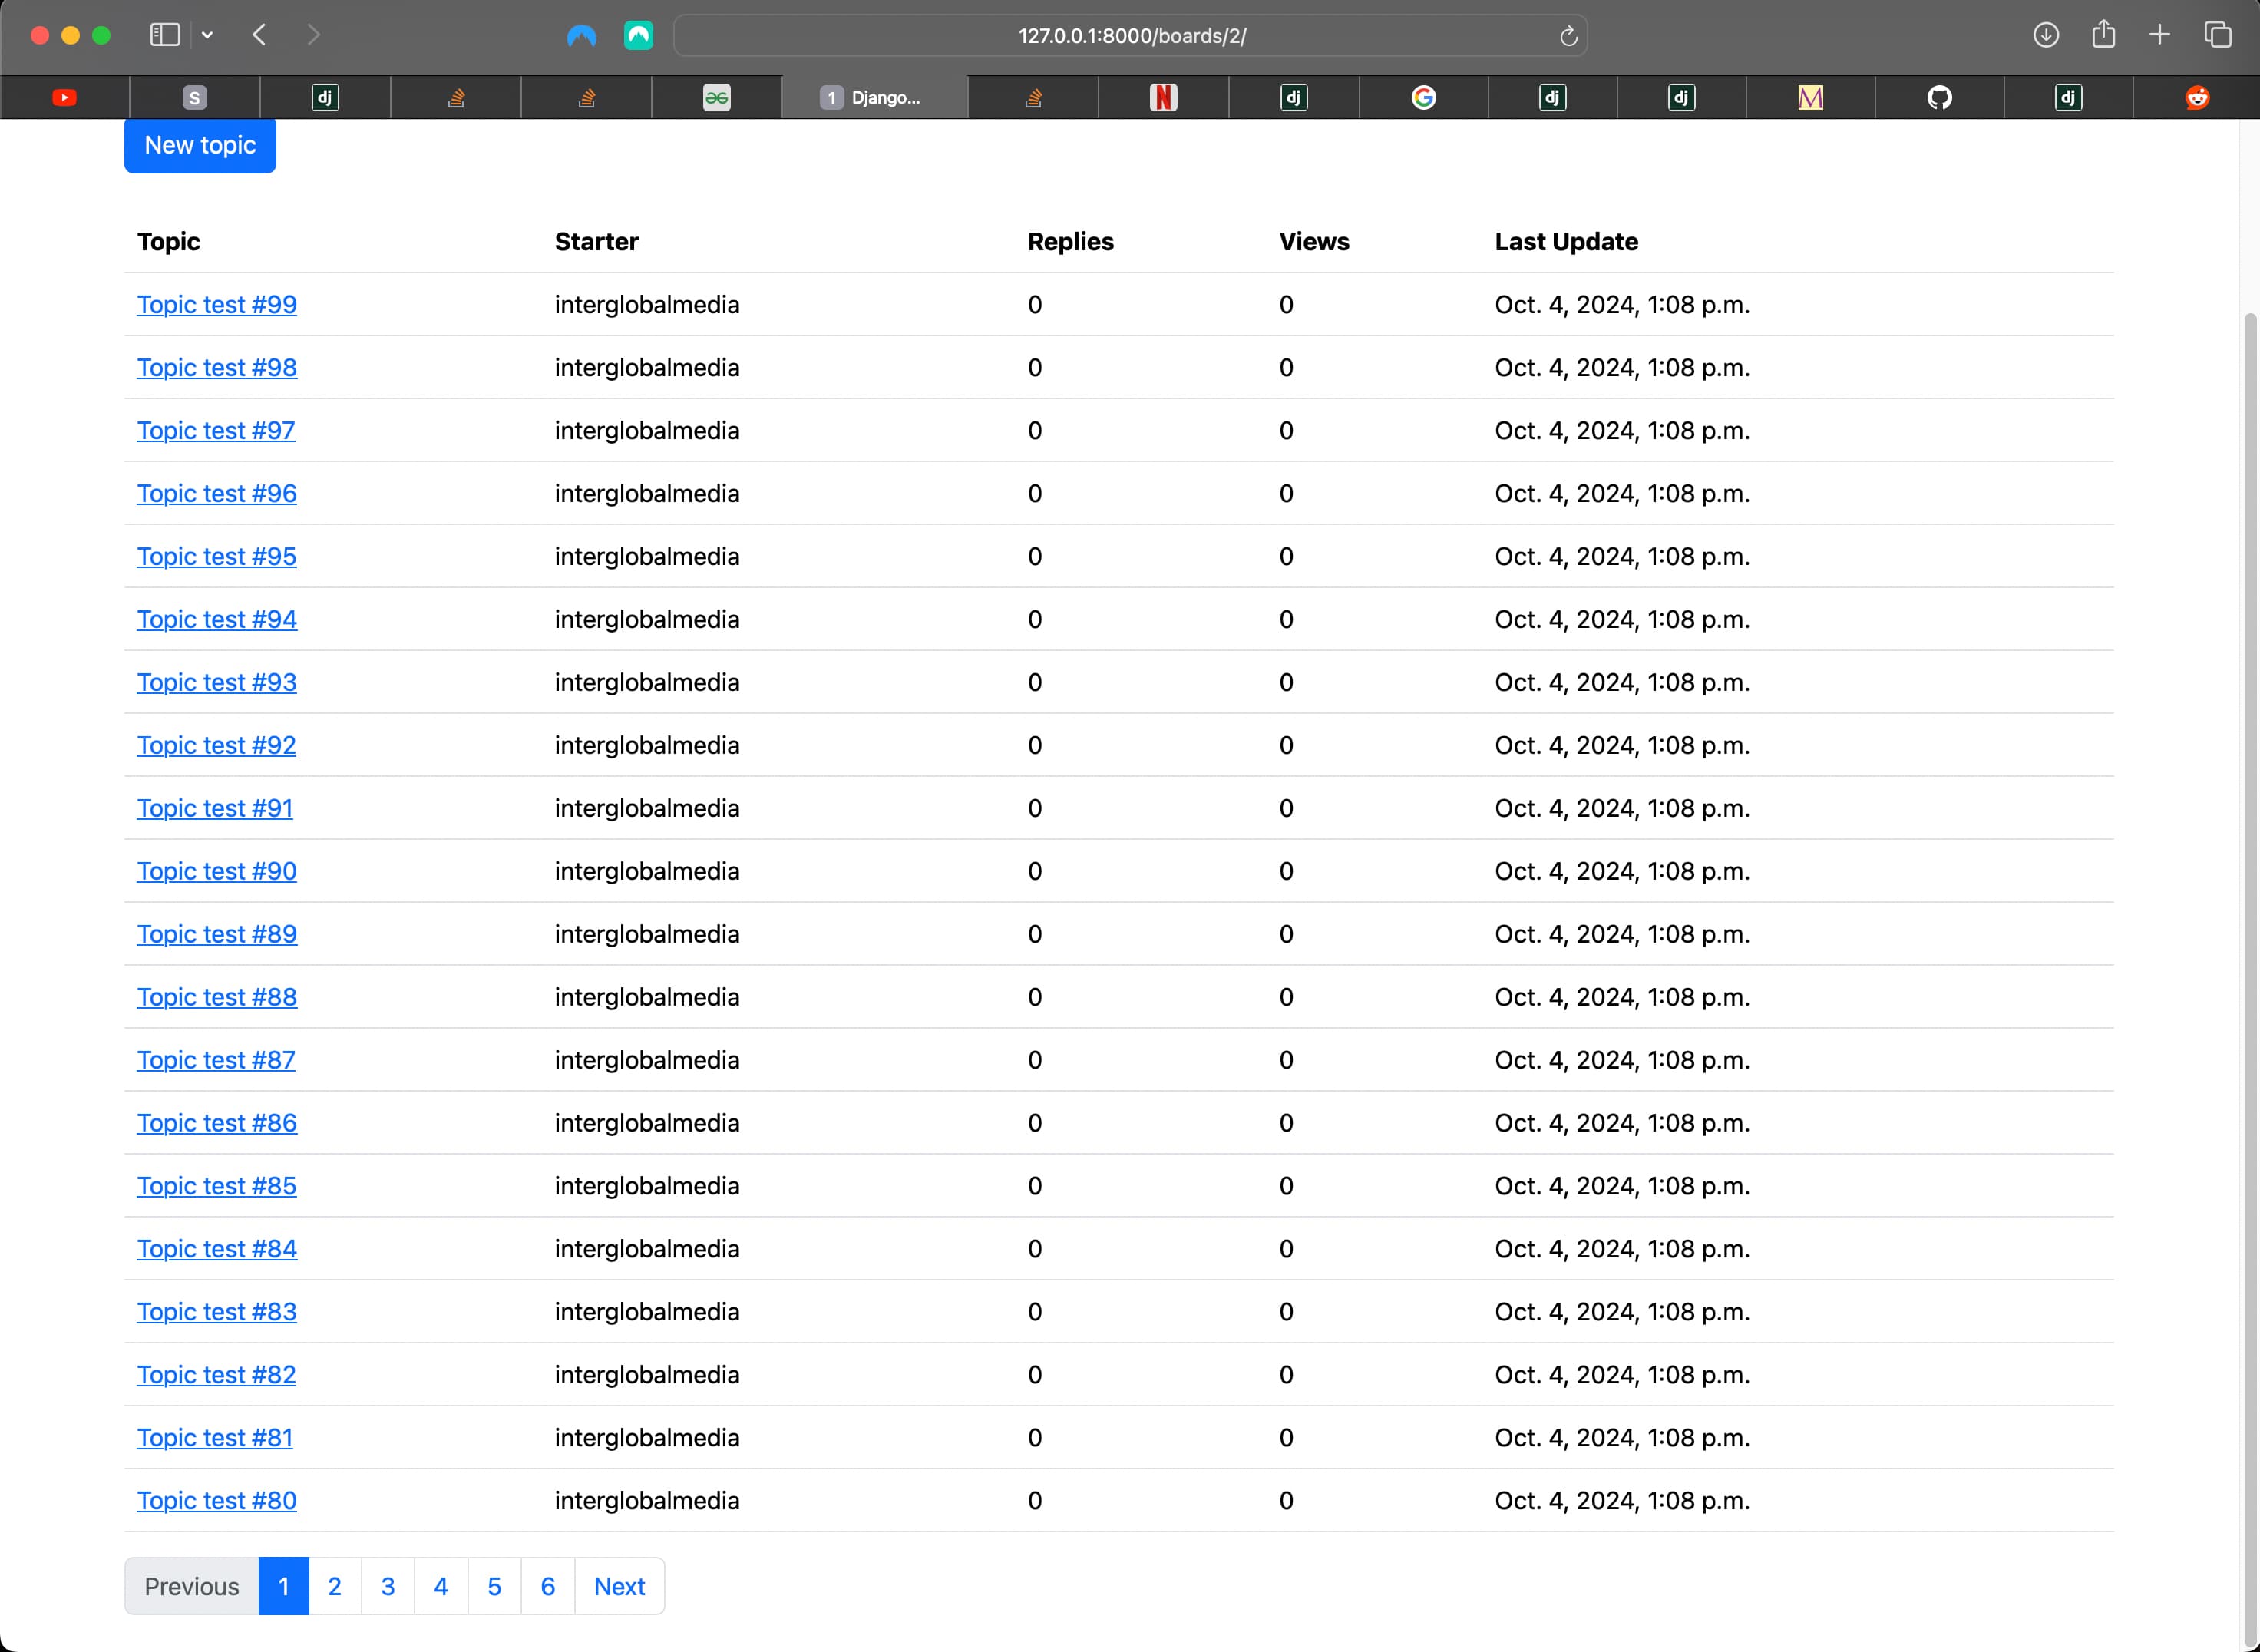Open Topic test #99
Viewport: 2260px width, 1652px height.
pyautogui.click(x=217, y=305)
